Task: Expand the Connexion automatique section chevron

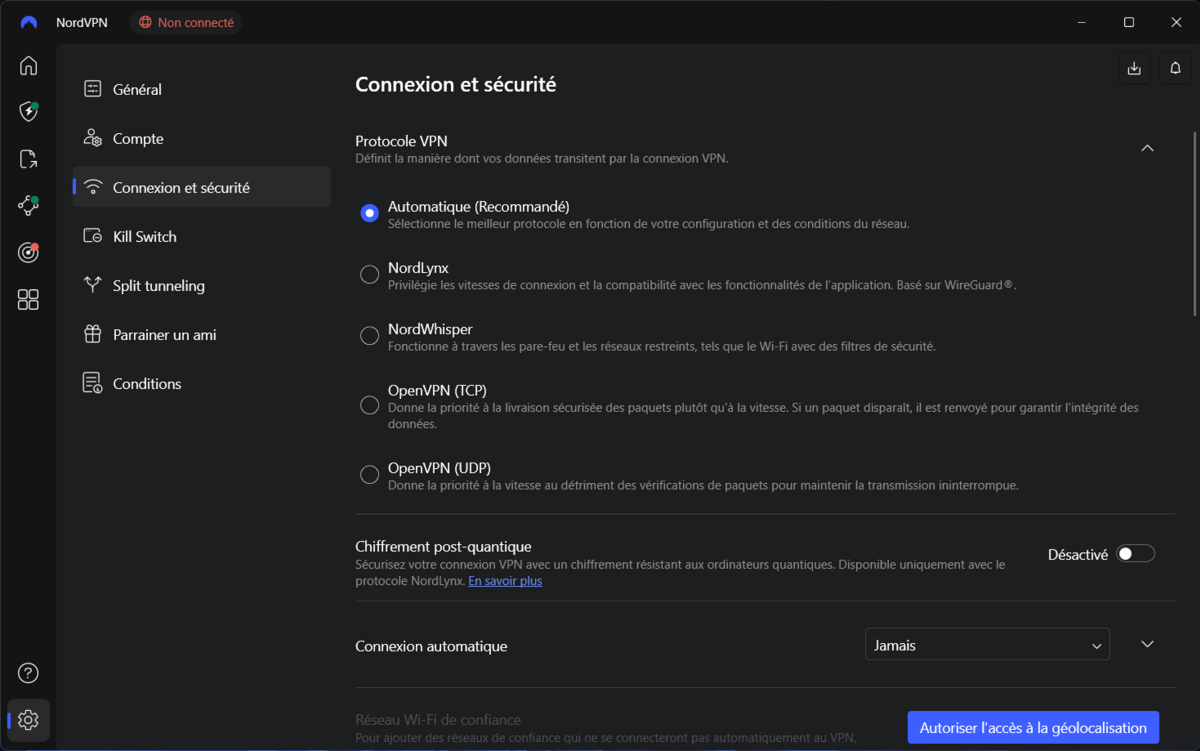Action: 1147,644
